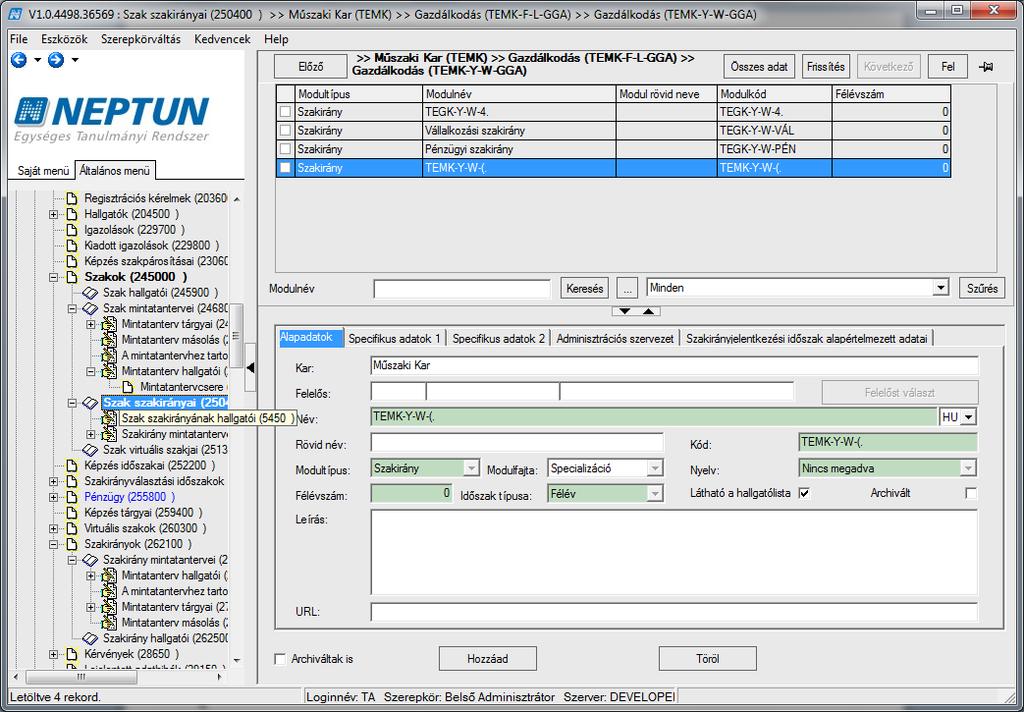Viewport: 1024px width, 712px height.
Task: Open the File menu
Action: (x=19, y=39)
